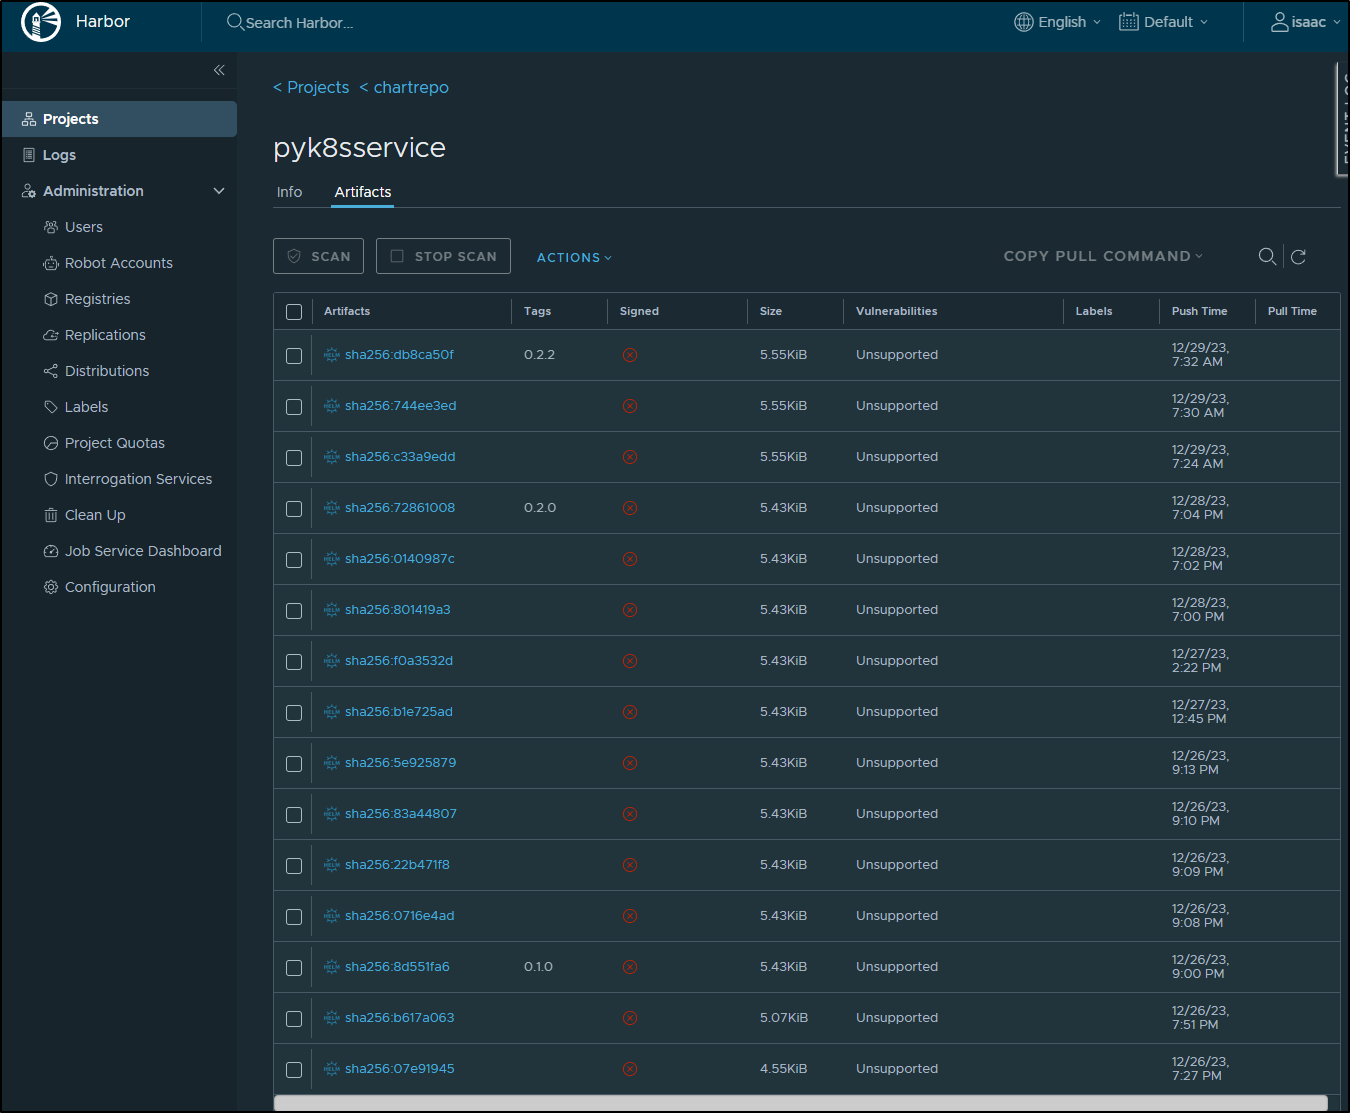This screenshot has width=1350, height=1113.
Task: Check the box for sha256:07e91945
Action: 294,1070
